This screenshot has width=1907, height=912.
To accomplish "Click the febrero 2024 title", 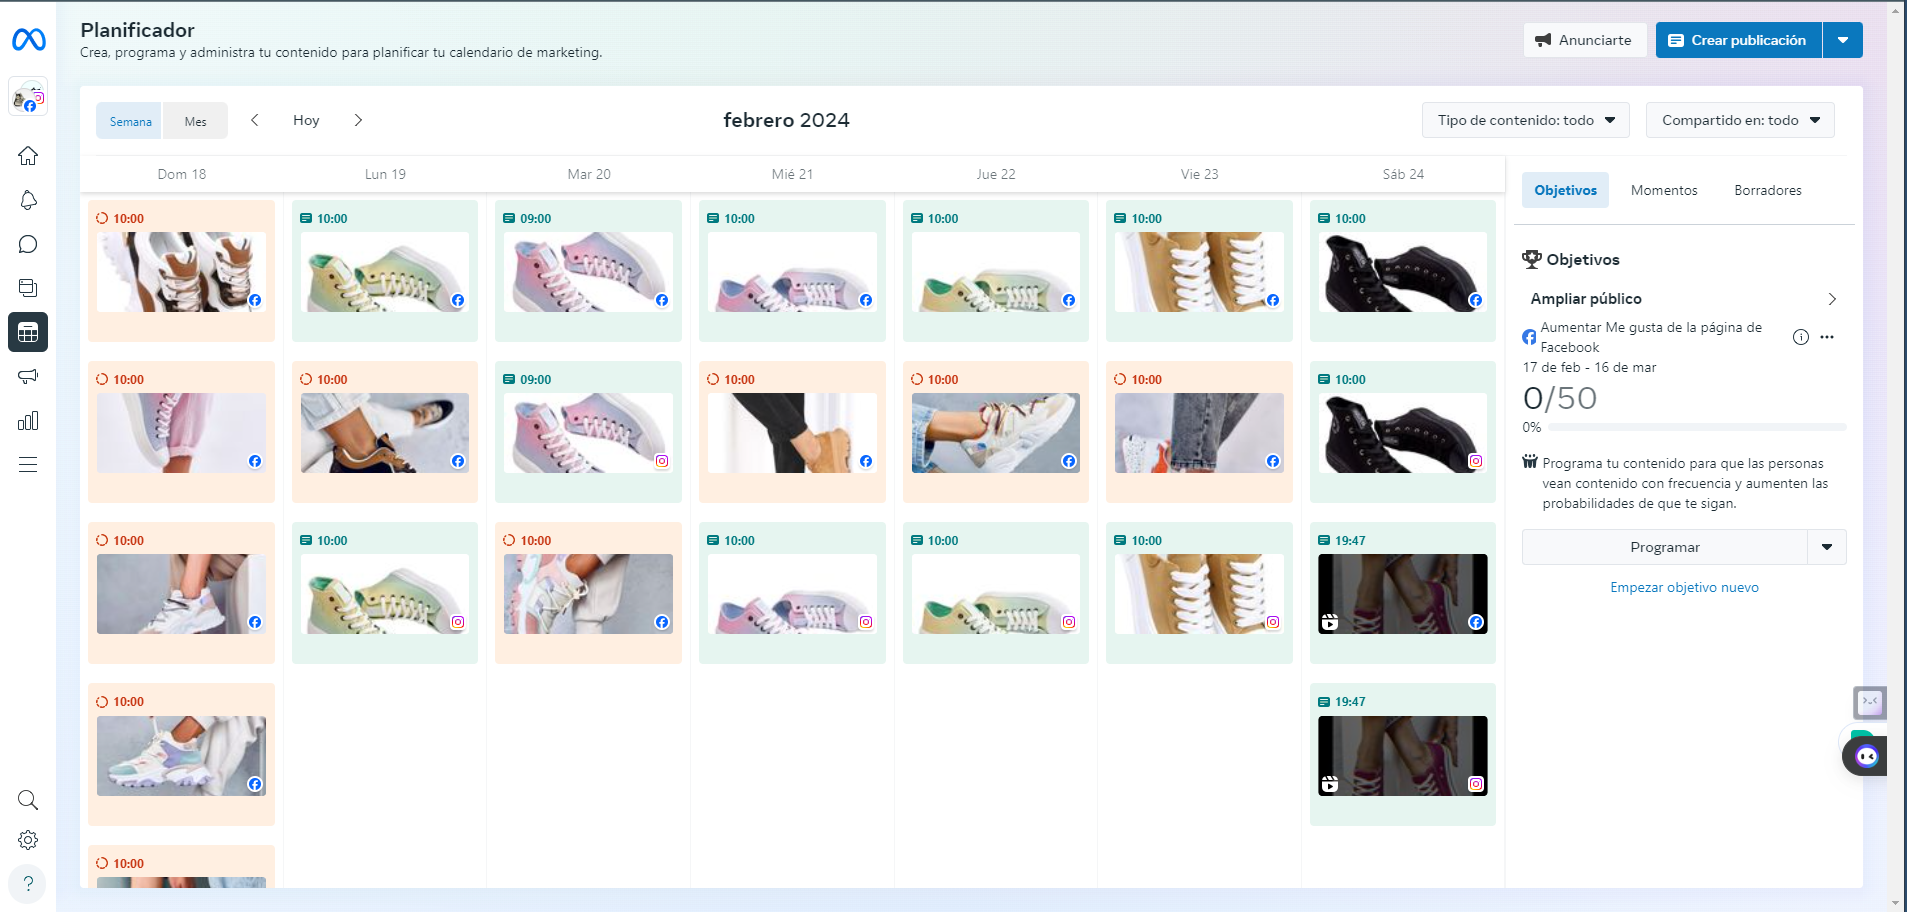I will (x=786, y=120).
